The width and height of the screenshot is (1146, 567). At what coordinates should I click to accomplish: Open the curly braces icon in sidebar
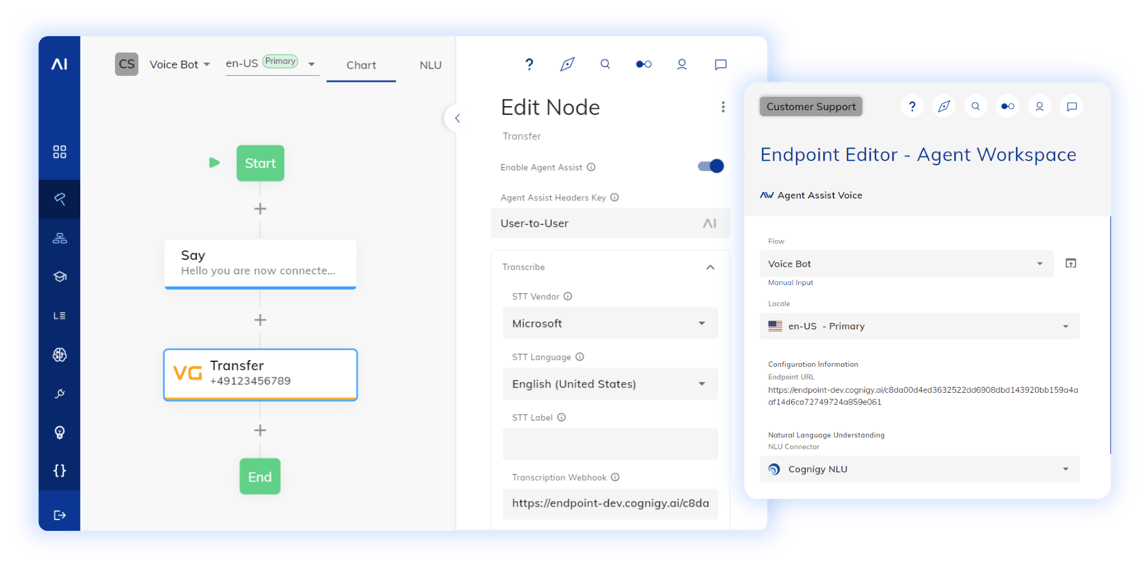[x=60, y=471]
